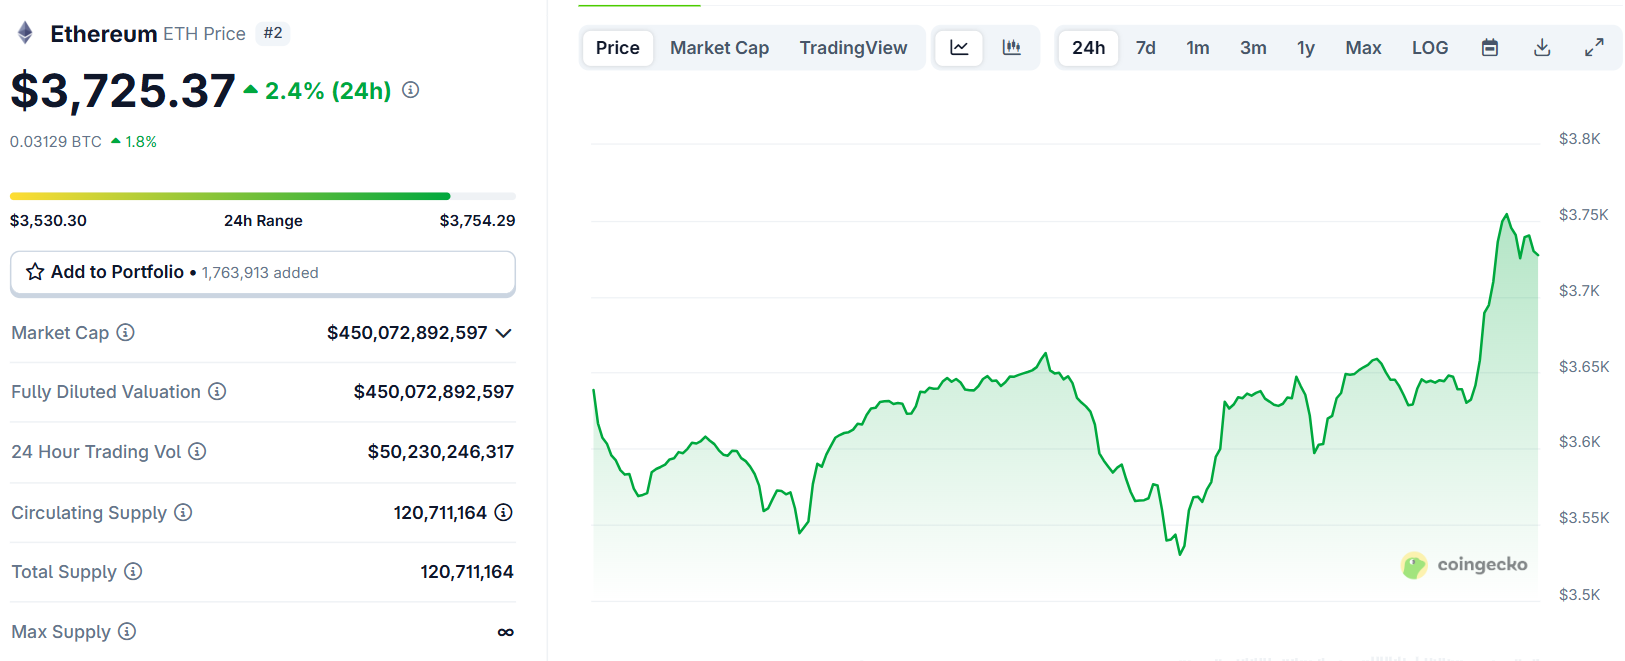
Task: Click the star icon in Add to Portfolio
Action: click(x=35, y=271)
